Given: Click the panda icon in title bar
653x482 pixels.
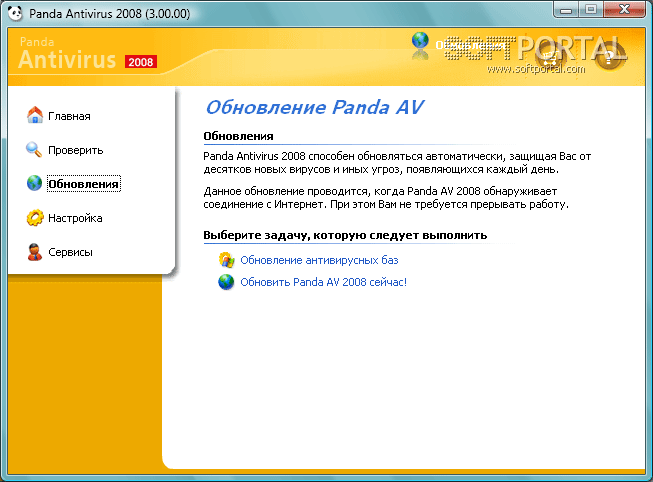Looking at the screenshot, I should [x=15, y=13].
